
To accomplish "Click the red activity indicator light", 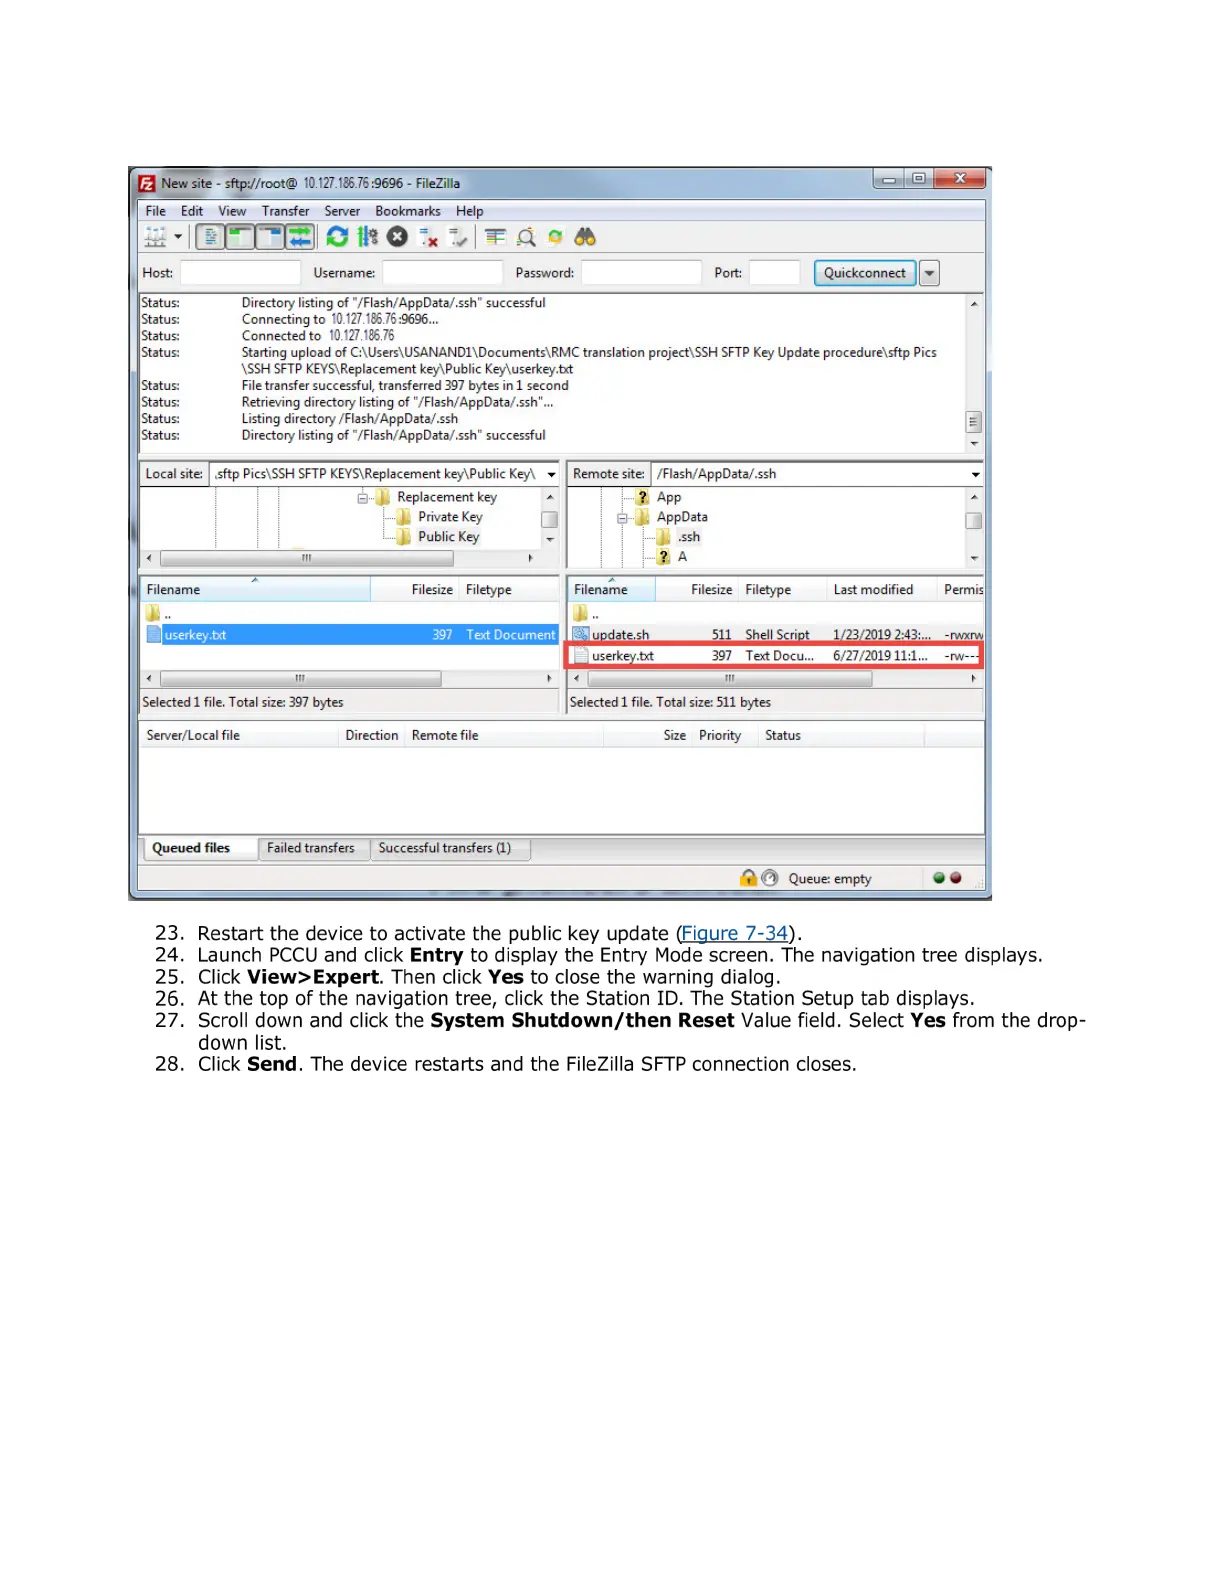I will point(956,878).
